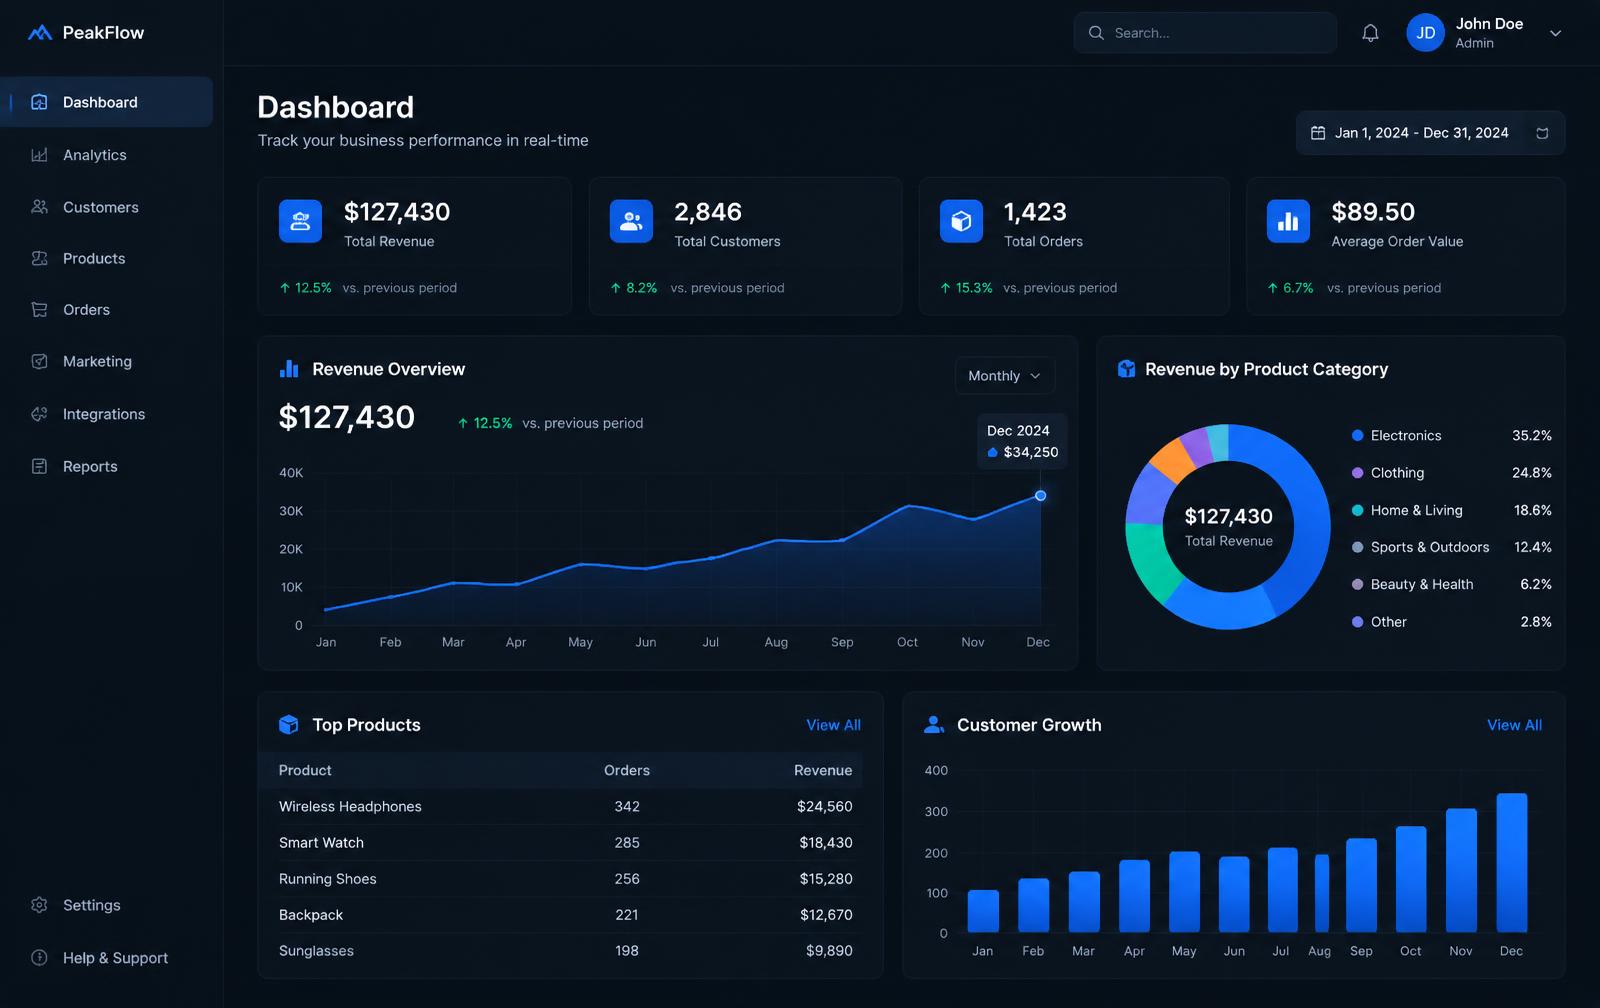The image size is (1600, 1008).
Task: Click the refresh icon in date range picker
Action: (x=1542, y=133)
